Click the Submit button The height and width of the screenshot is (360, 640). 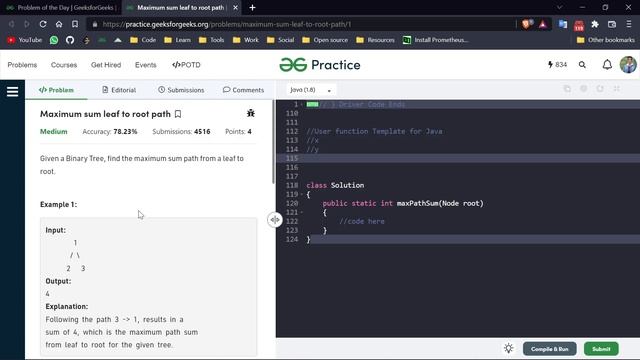601,349
